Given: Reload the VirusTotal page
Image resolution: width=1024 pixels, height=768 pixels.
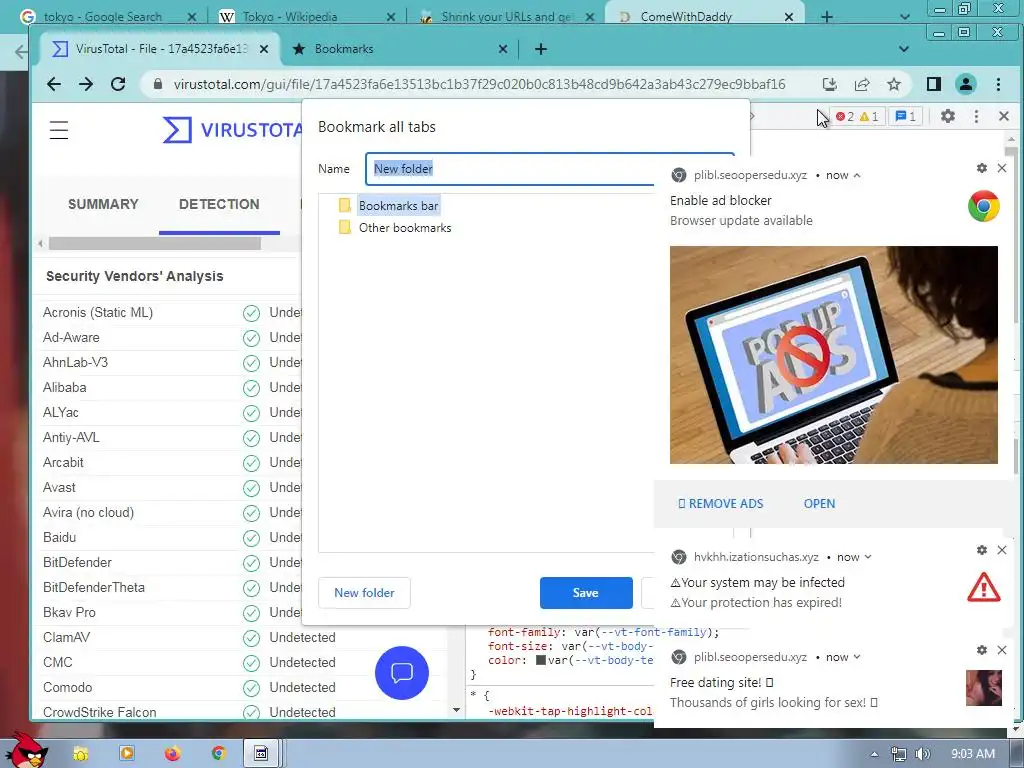Looking at the screenshot, I should point(118,84).
